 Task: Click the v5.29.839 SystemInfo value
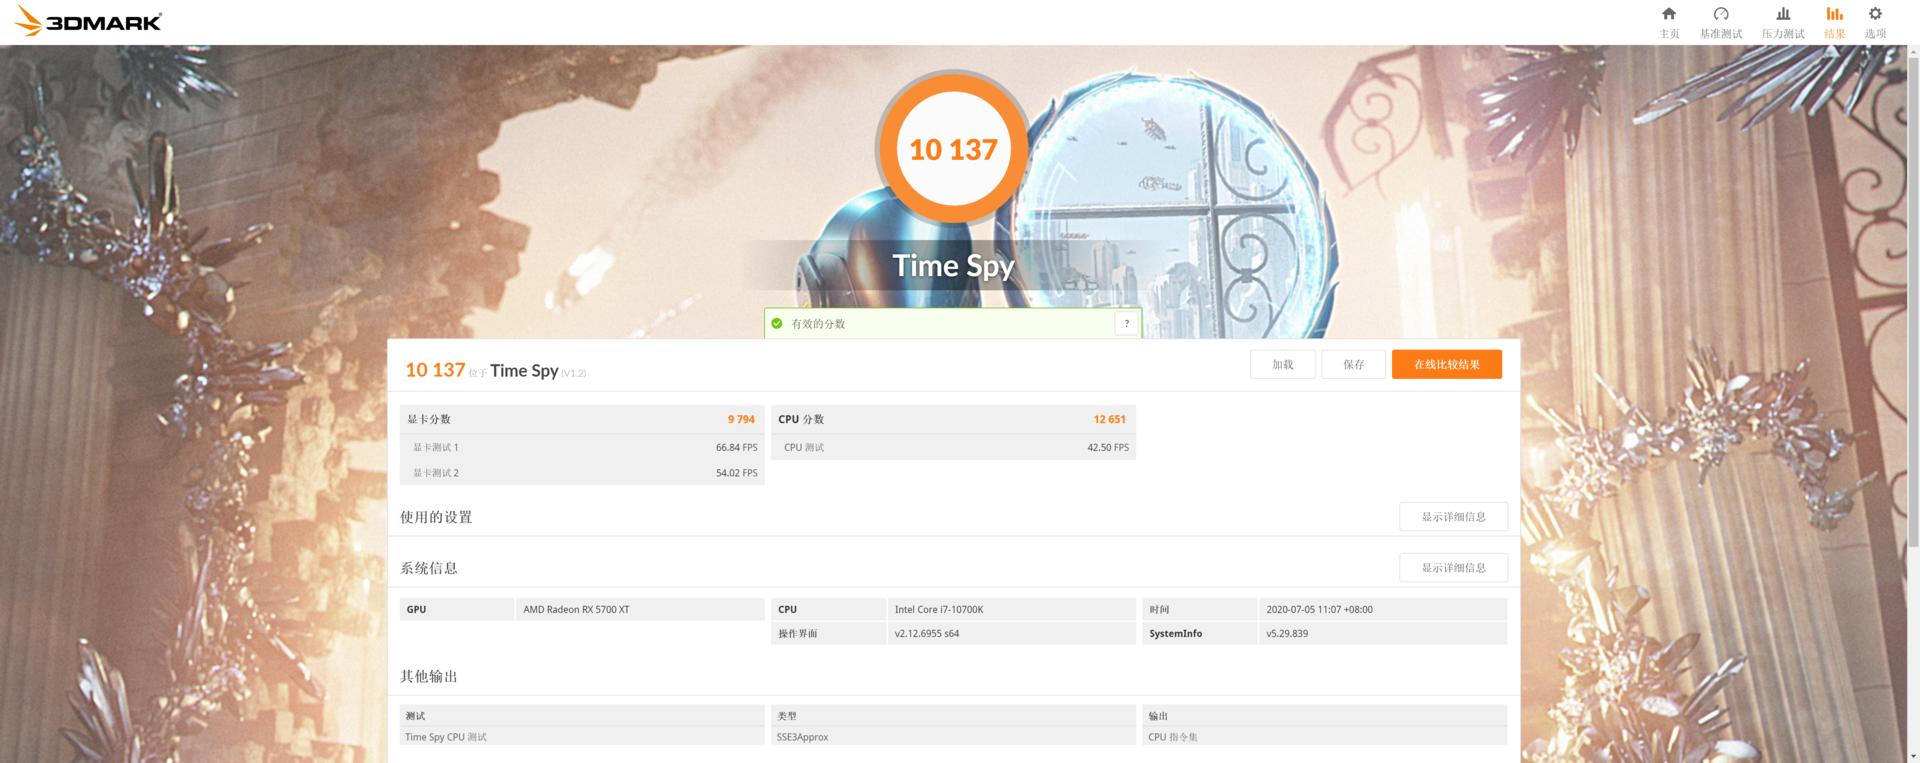pos(1287,634)
